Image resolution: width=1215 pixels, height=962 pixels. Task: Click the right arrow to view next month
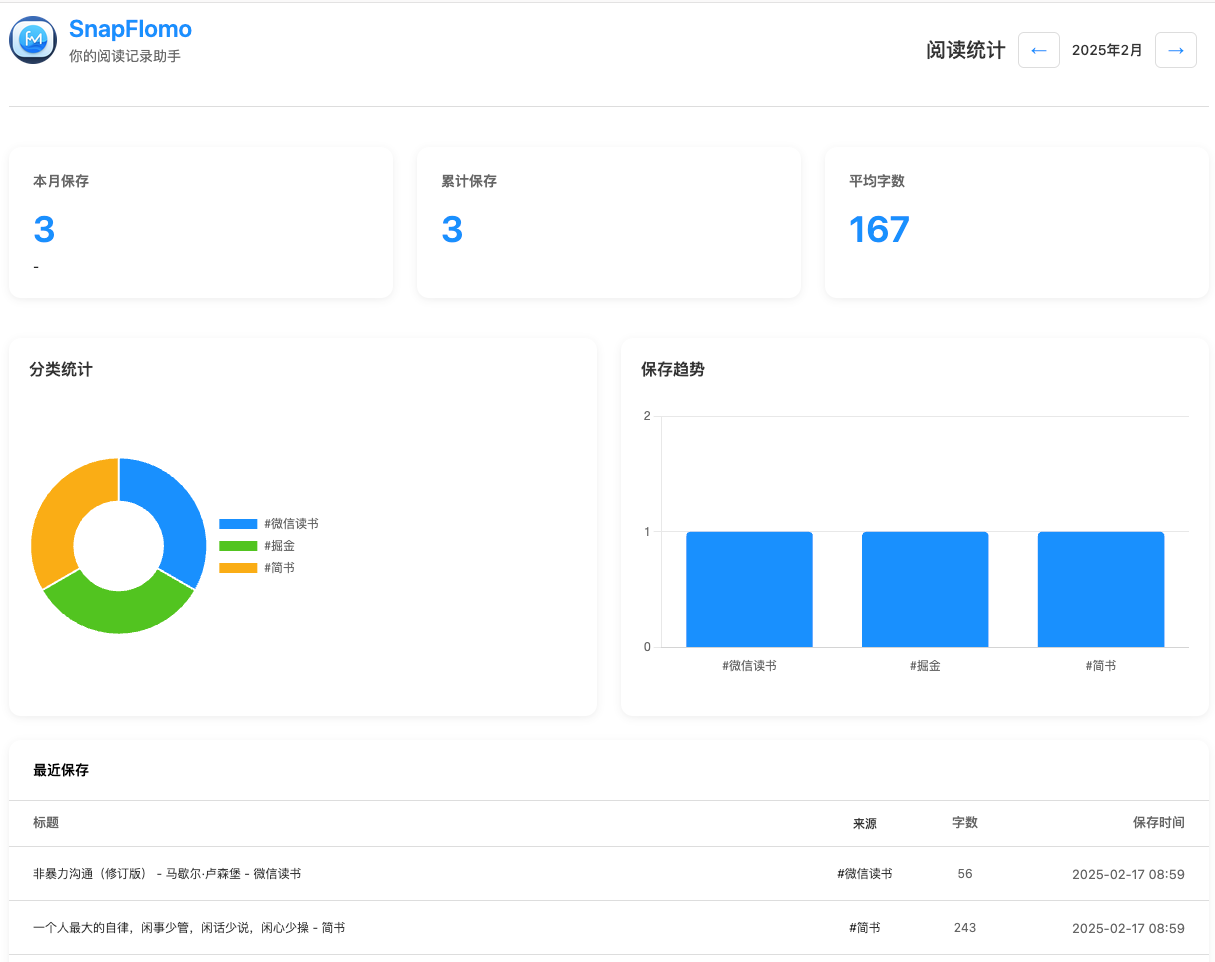point(1176,49)
